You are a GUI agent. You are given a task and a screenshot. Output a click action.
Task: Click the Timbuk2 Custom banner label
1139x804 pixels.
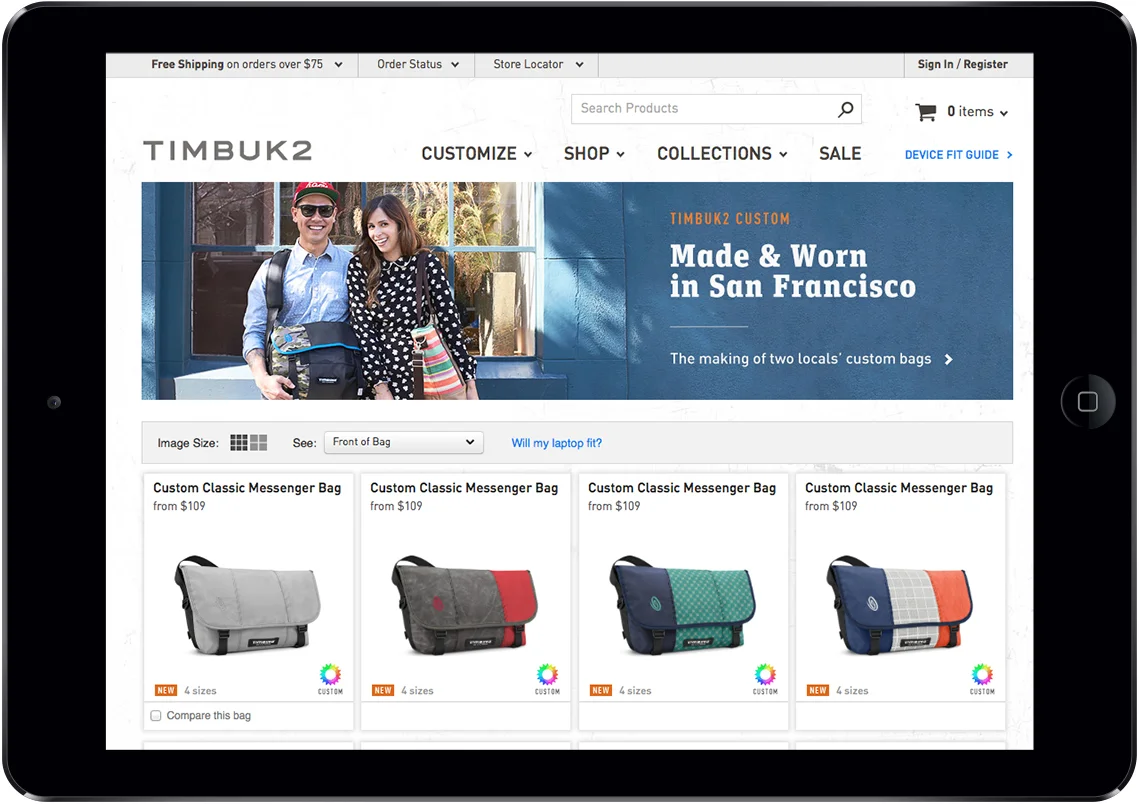click(x=729, y=219)
